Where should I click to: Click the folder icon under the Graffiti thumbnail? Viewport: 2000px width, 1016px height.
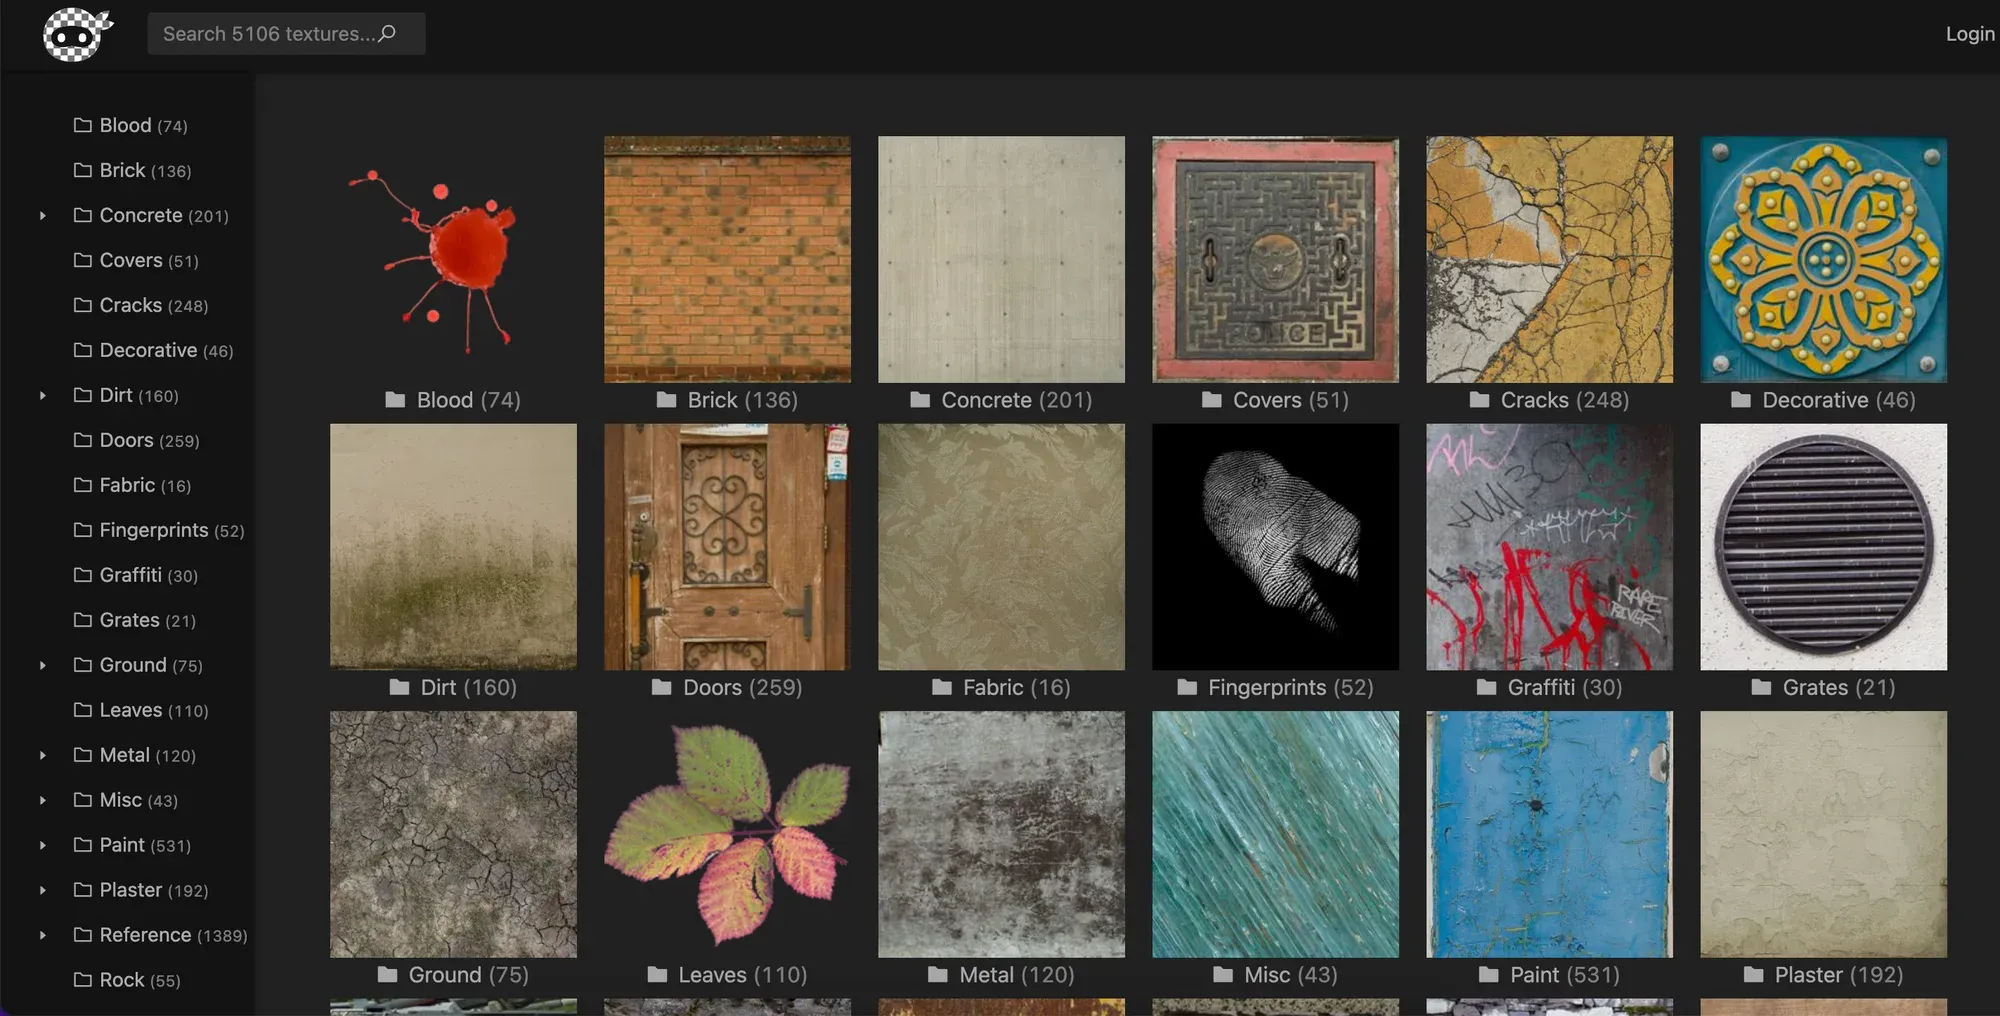[1487, 687]
